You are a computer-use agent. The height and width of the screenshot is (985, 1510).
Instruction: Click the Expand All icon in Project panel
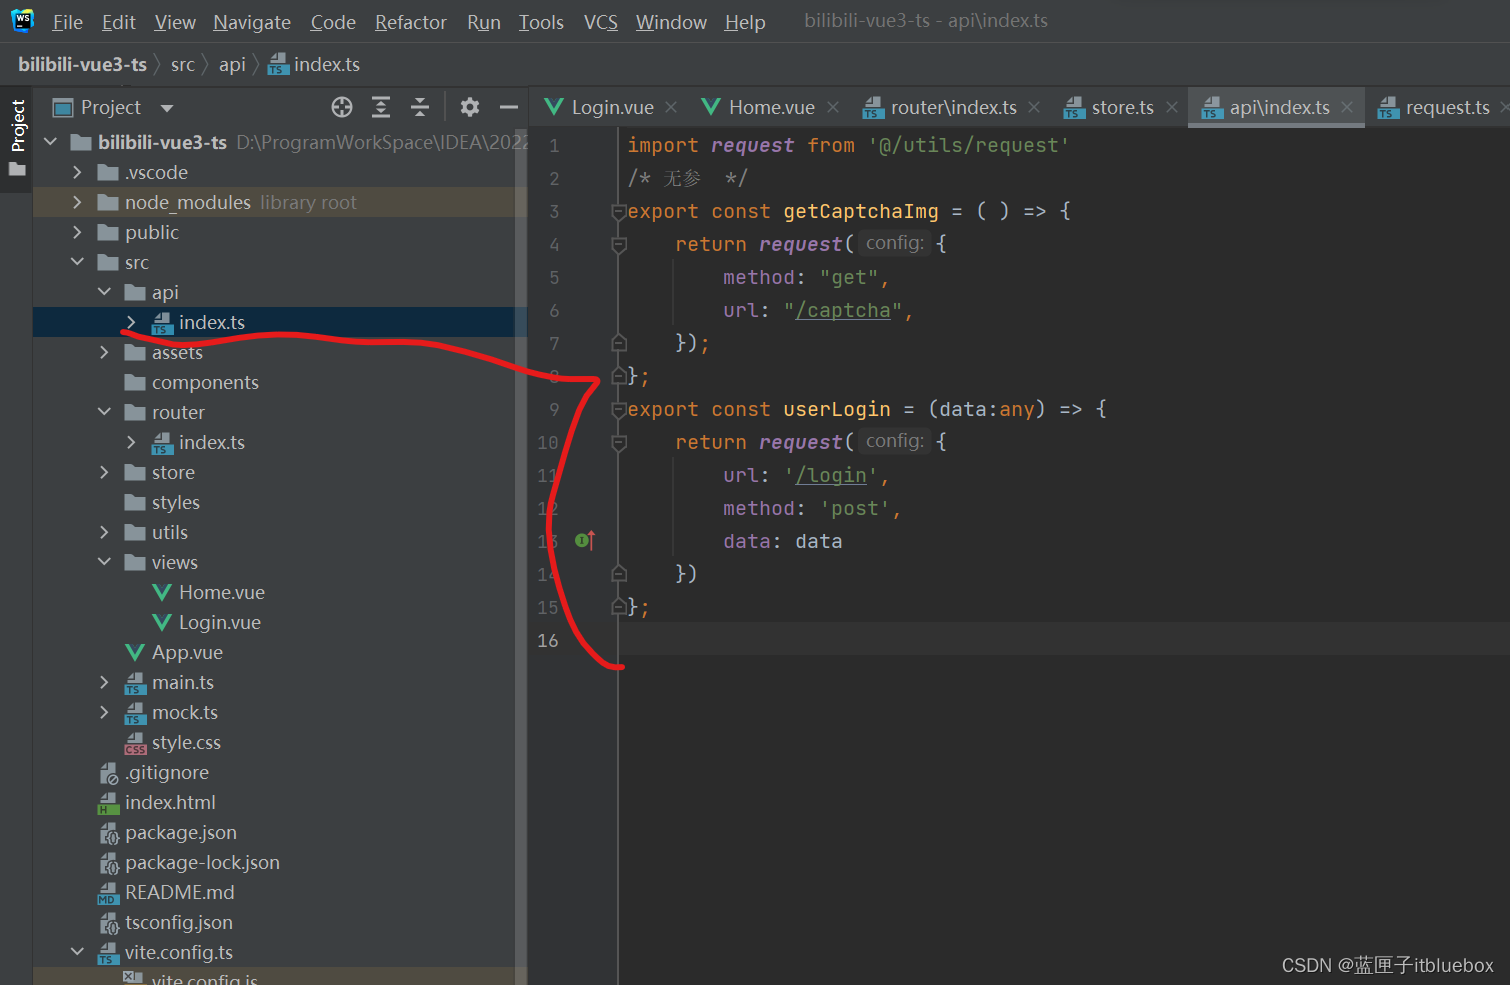click(x=381, y=107)
